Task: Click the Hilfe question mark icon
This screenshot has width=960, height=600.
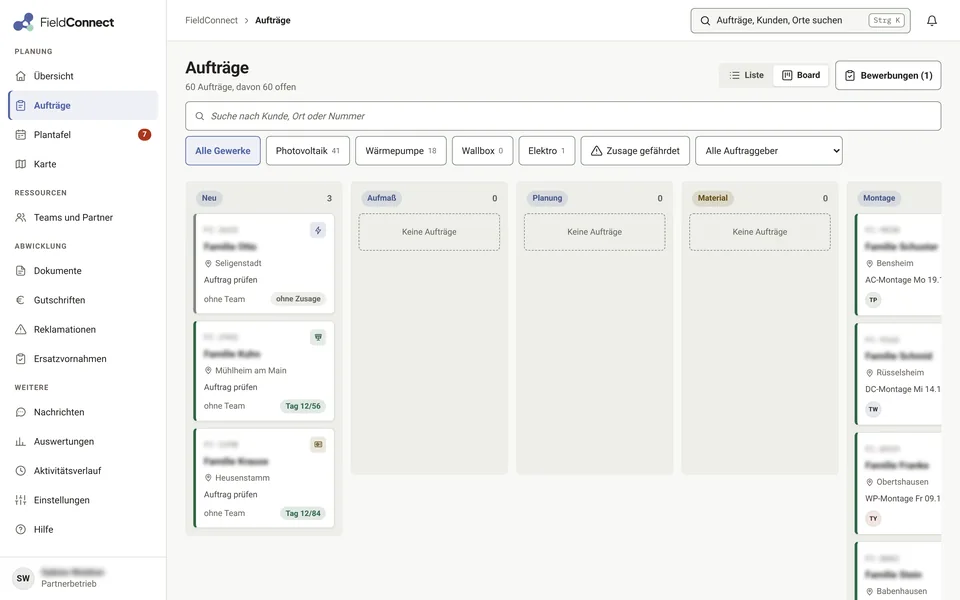Action: [21, 530]
